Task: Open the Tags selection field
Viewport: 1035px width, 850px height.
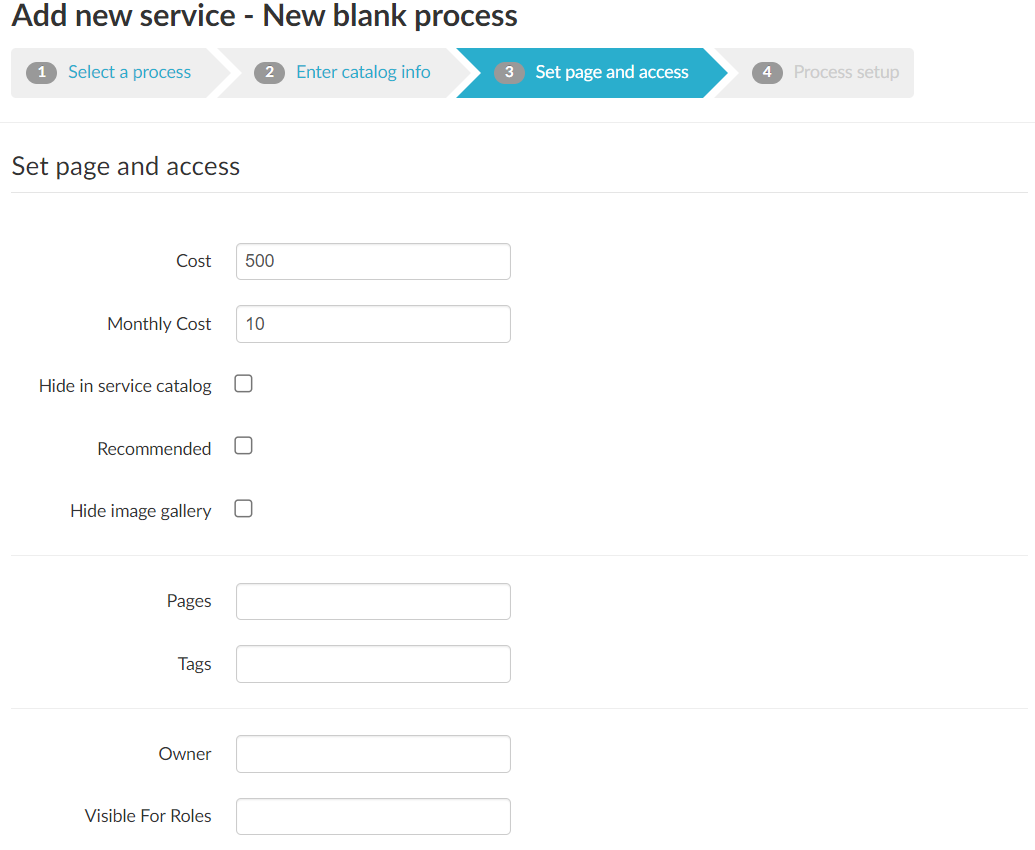Action: [373, 664]
